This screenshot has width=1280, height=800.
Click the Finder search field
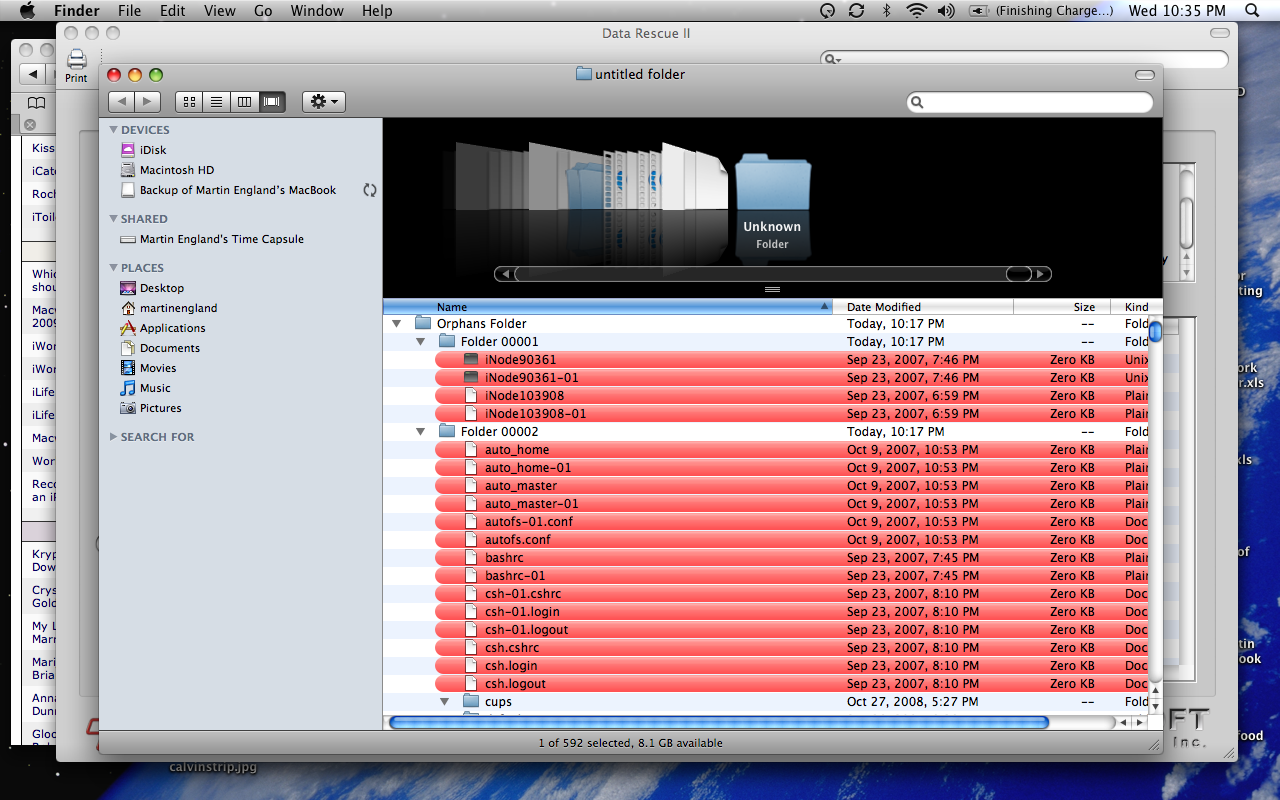1030,102
